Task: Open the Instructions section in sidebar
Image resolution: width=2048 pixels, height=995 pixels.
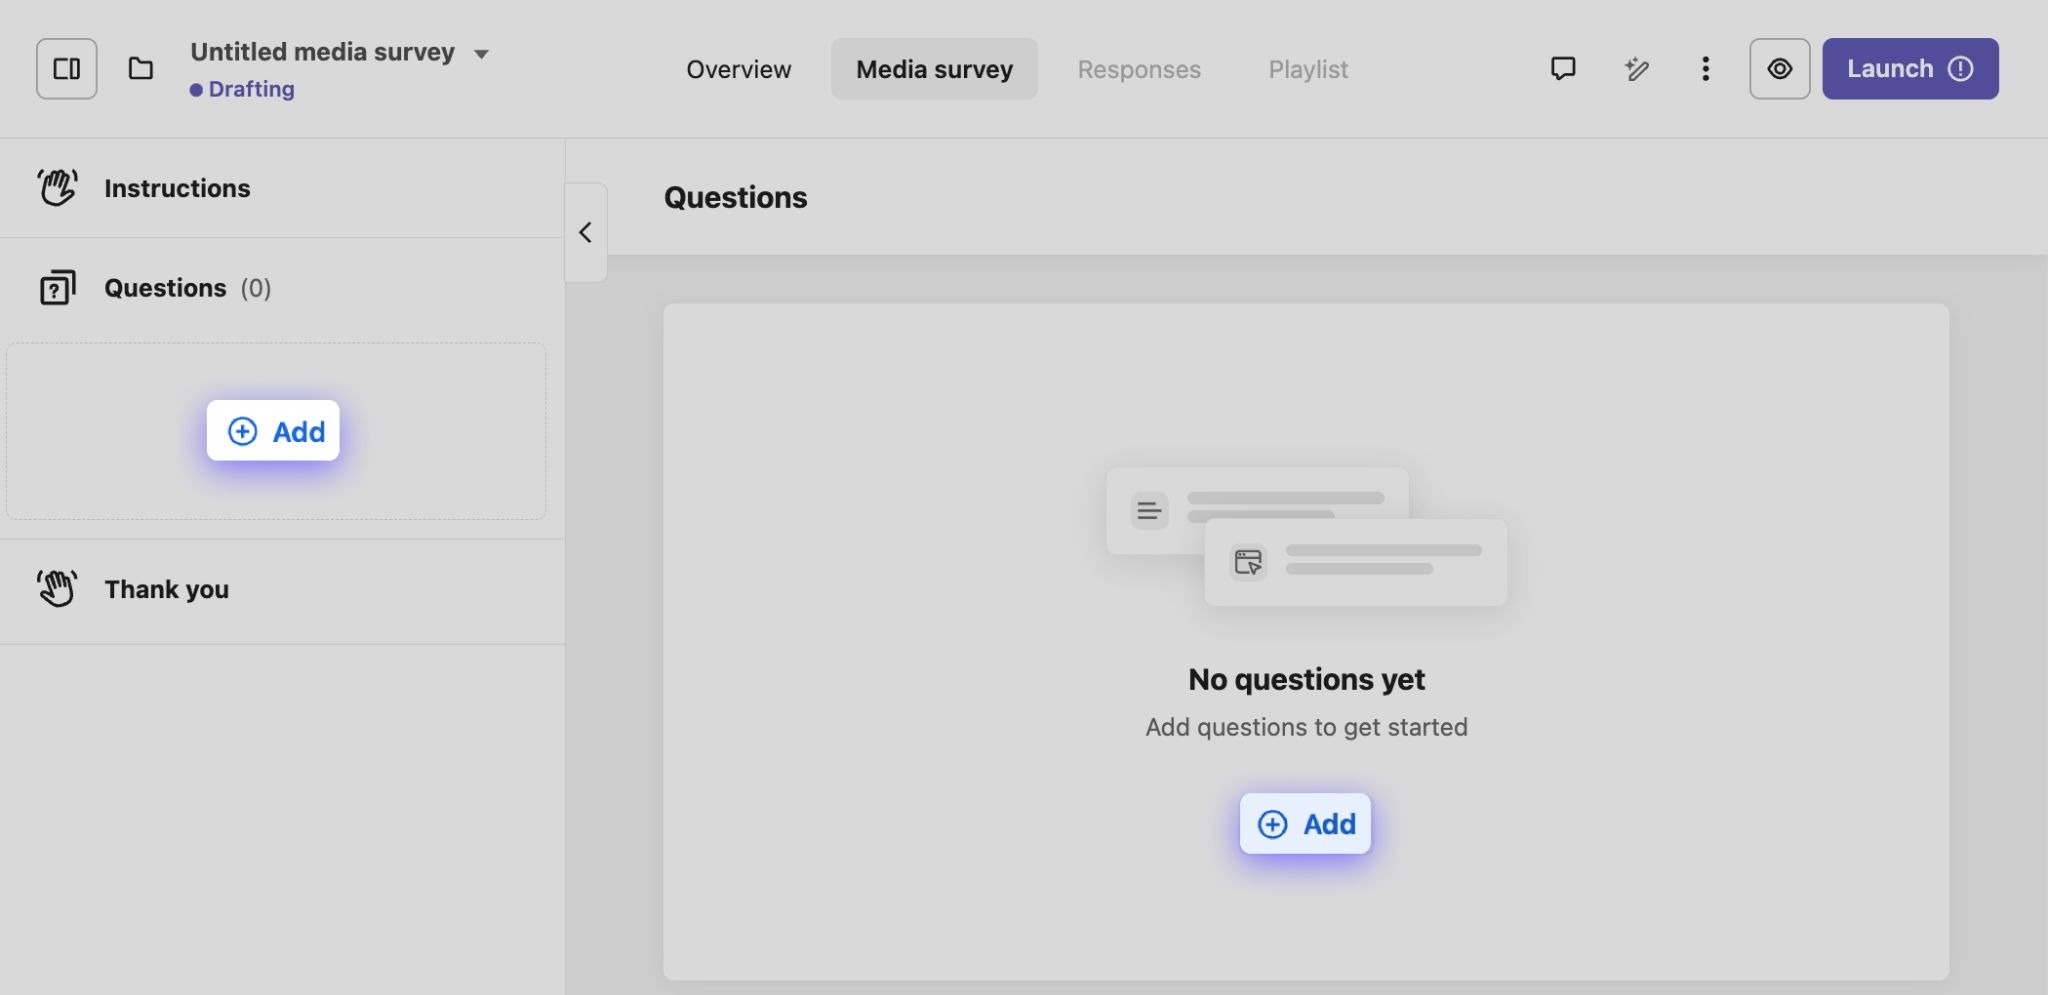Action: (x=177, y=188)
